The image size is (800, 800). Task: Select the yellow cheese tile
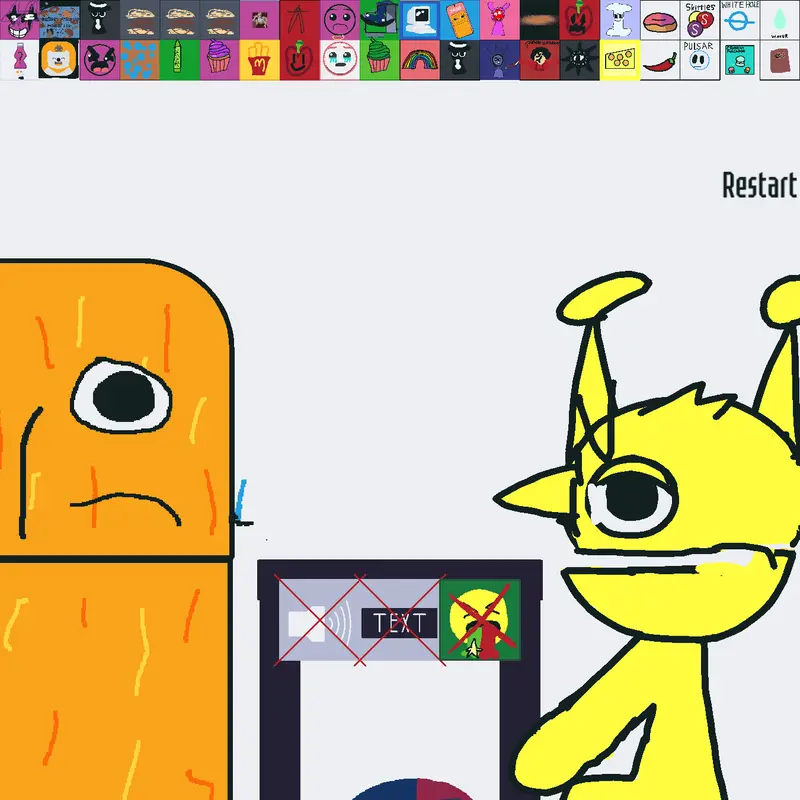(620, 60)
